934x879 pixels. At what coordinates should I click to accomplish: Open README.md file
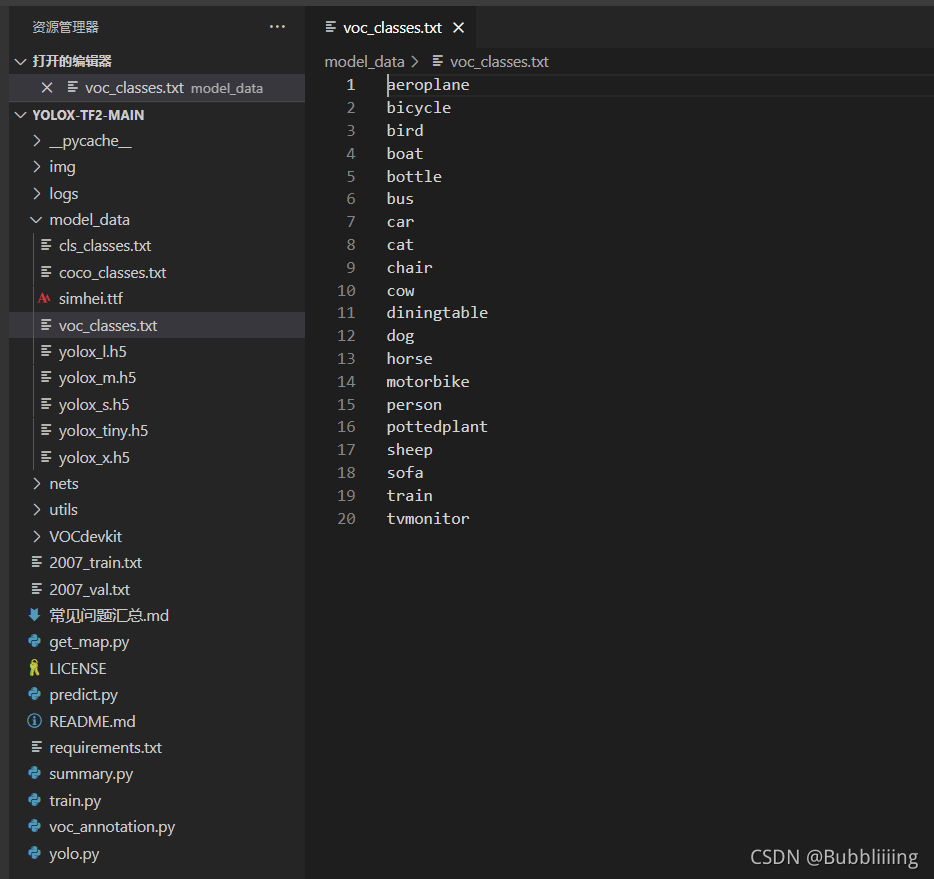coord(92,722)
